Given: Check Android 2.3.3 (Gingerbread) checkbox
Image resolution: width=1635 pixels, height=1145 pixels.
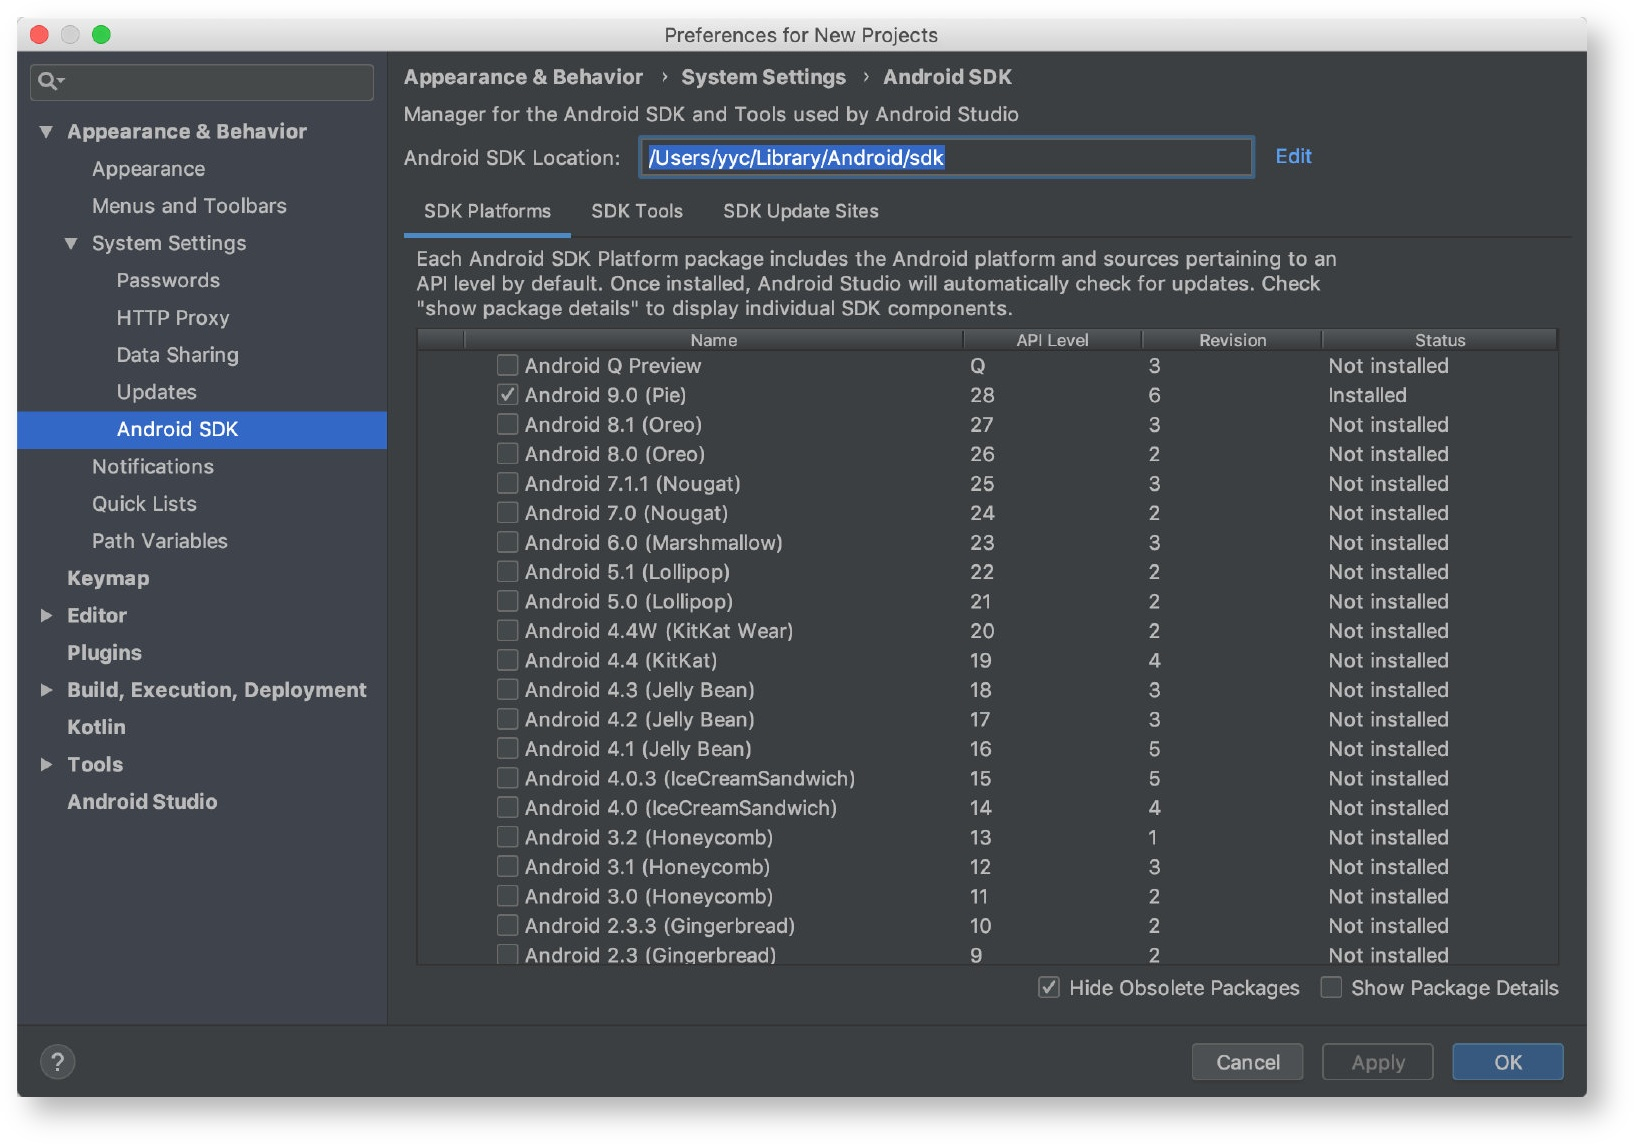Looking at the screenshot, I should pyautogui.click(x=508, y=925).
